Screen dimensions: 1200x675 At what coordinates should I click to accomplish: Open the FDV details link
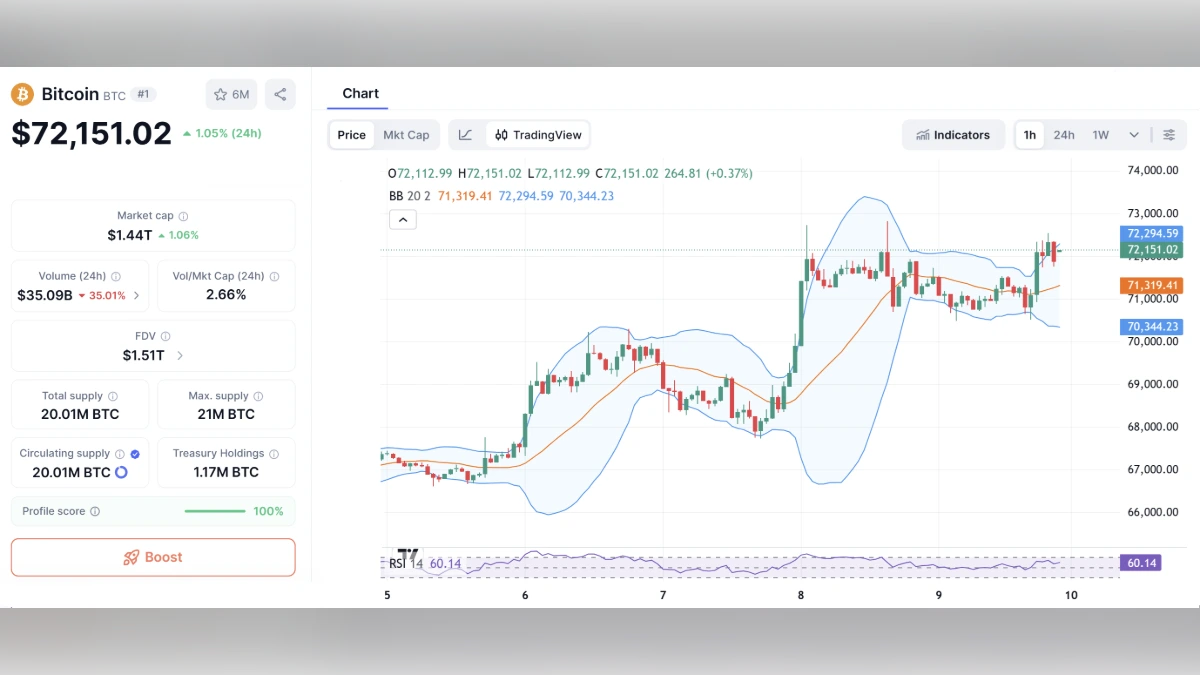[179, 355]
